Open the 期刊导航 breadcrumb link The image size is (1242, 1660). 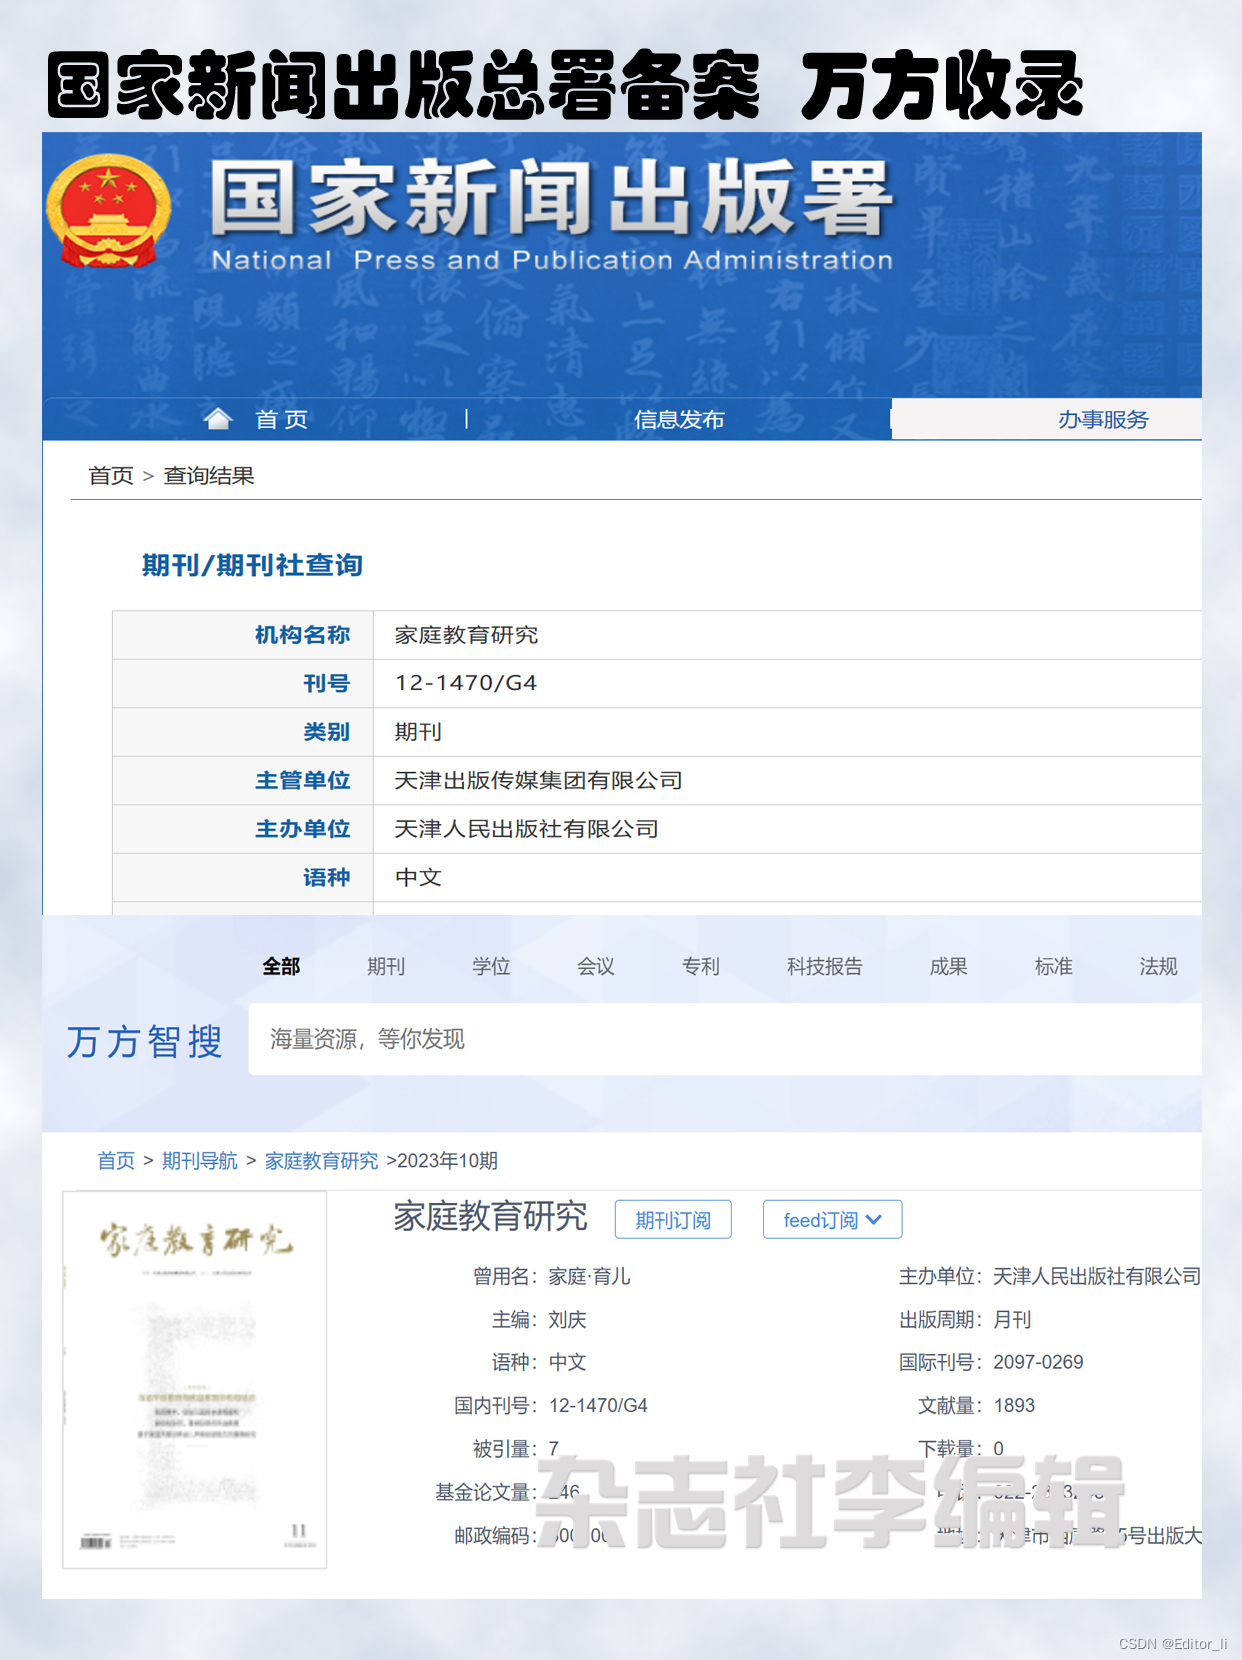(x=200, y=1161)
